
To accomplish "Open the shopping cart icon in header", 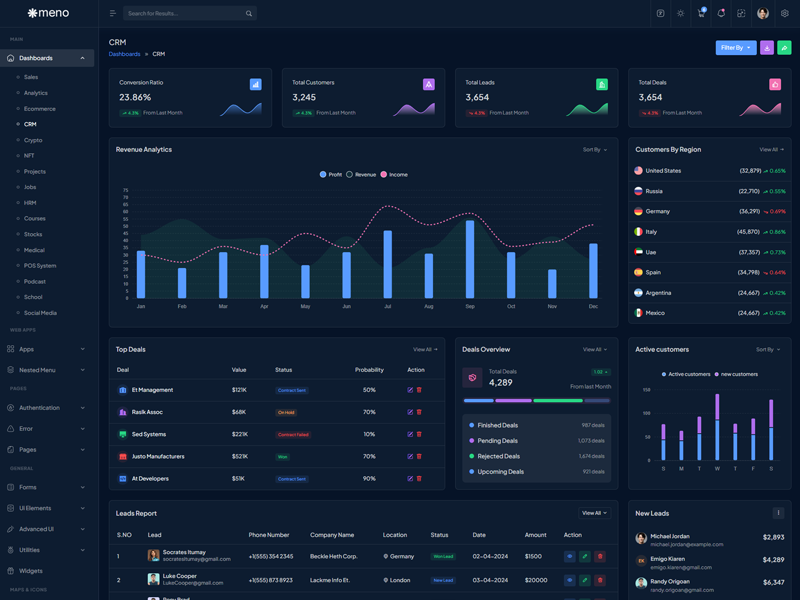I will point(701,14).
